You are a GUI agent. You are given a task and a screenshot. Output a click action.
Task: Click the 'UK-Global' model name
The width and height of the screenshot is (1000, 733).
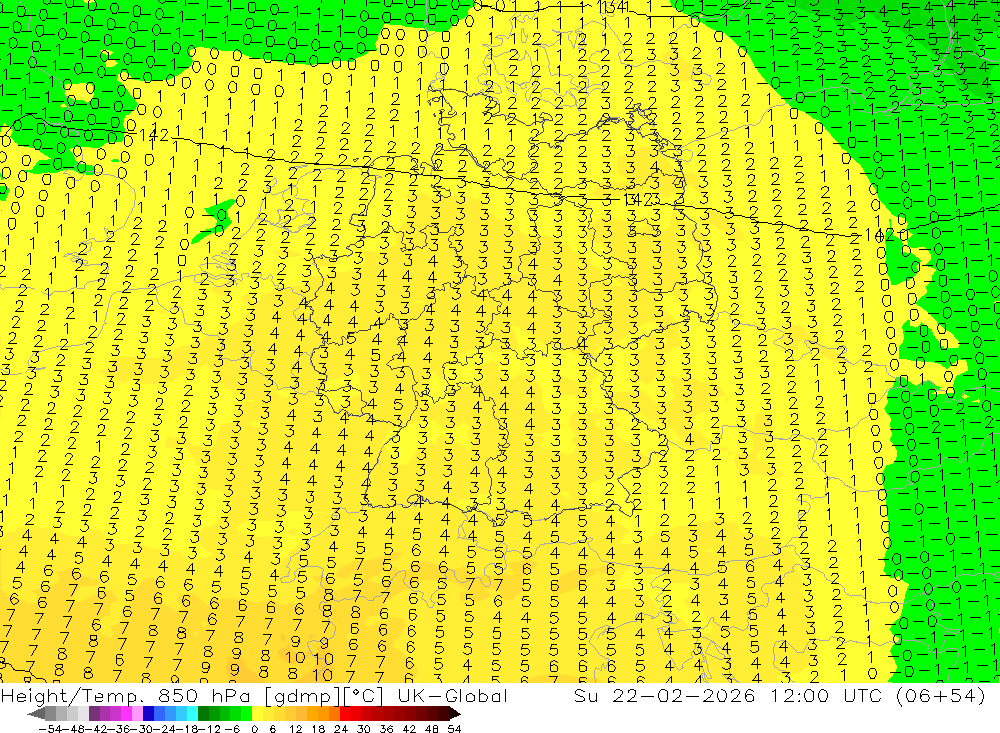coord(453,695)
